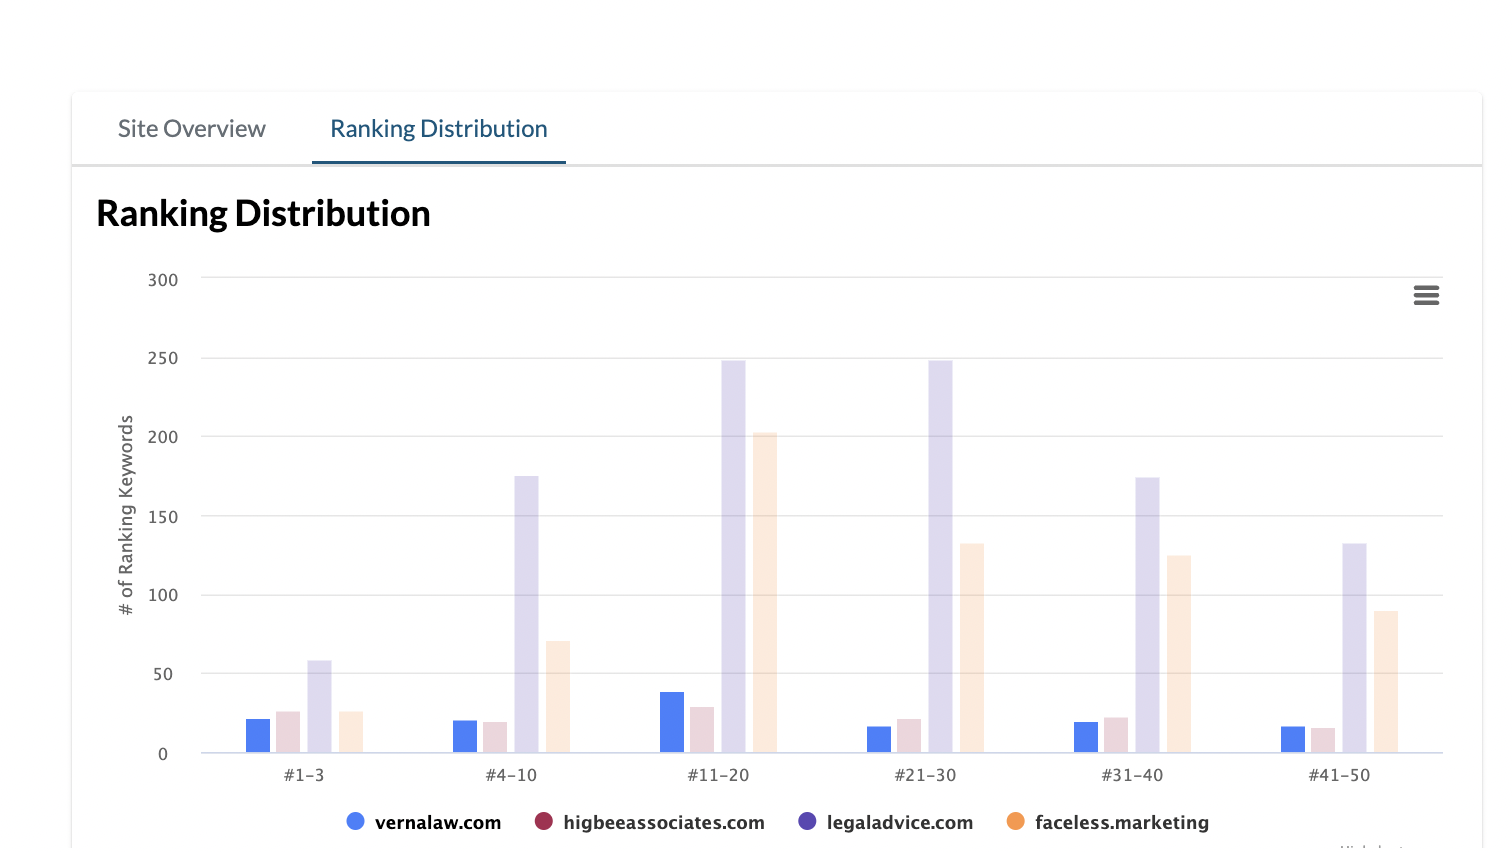1512x852 pixels.
Task: Click the purple legaladvice.com legend dot
Action: click(807, 822)
